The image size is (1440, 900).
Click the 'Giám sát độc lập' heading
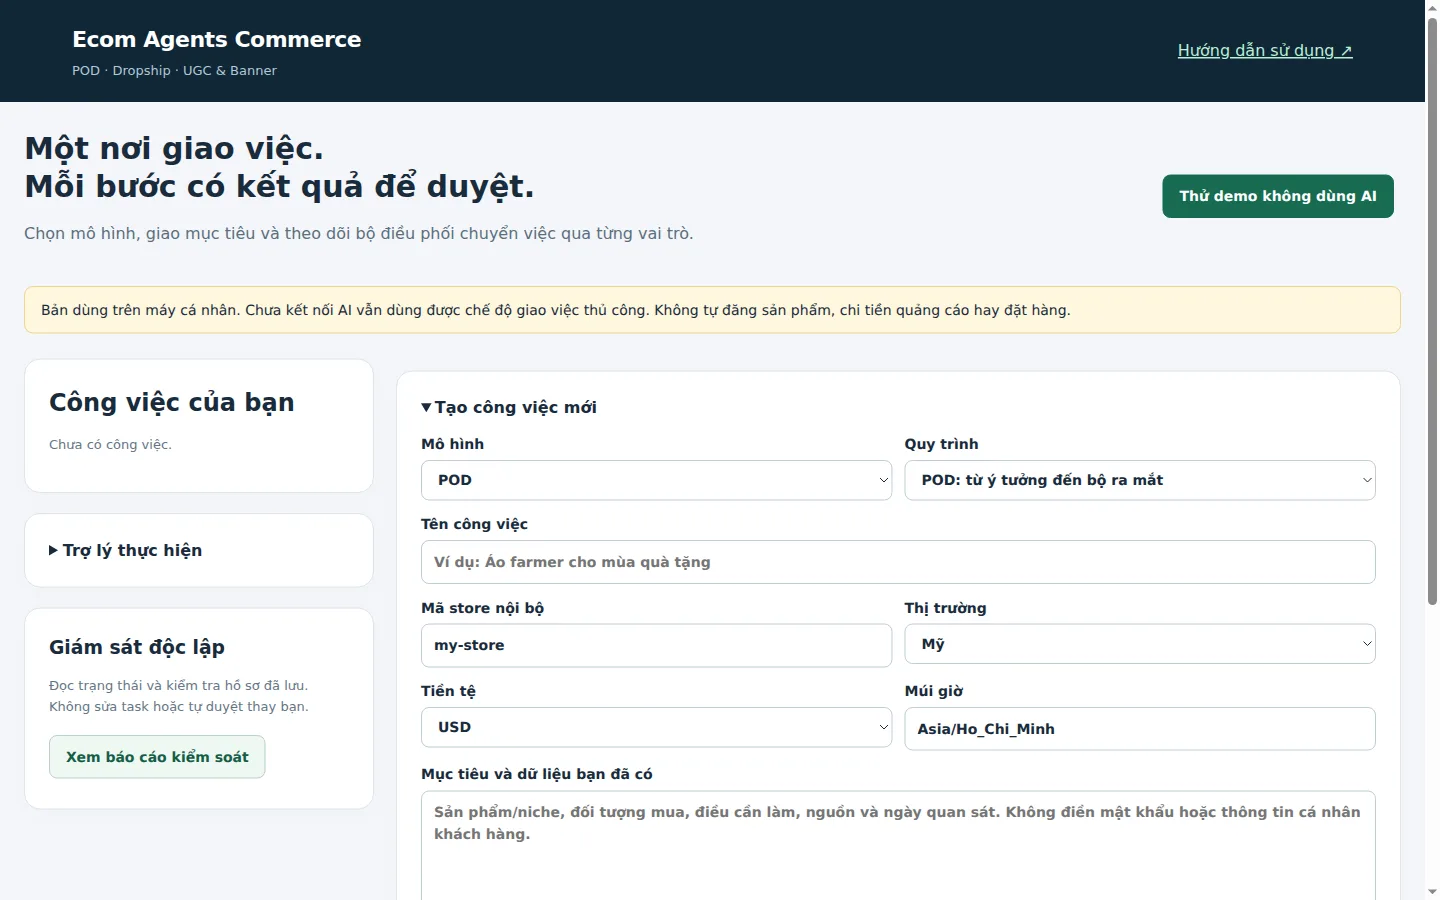tap(137, 647)
